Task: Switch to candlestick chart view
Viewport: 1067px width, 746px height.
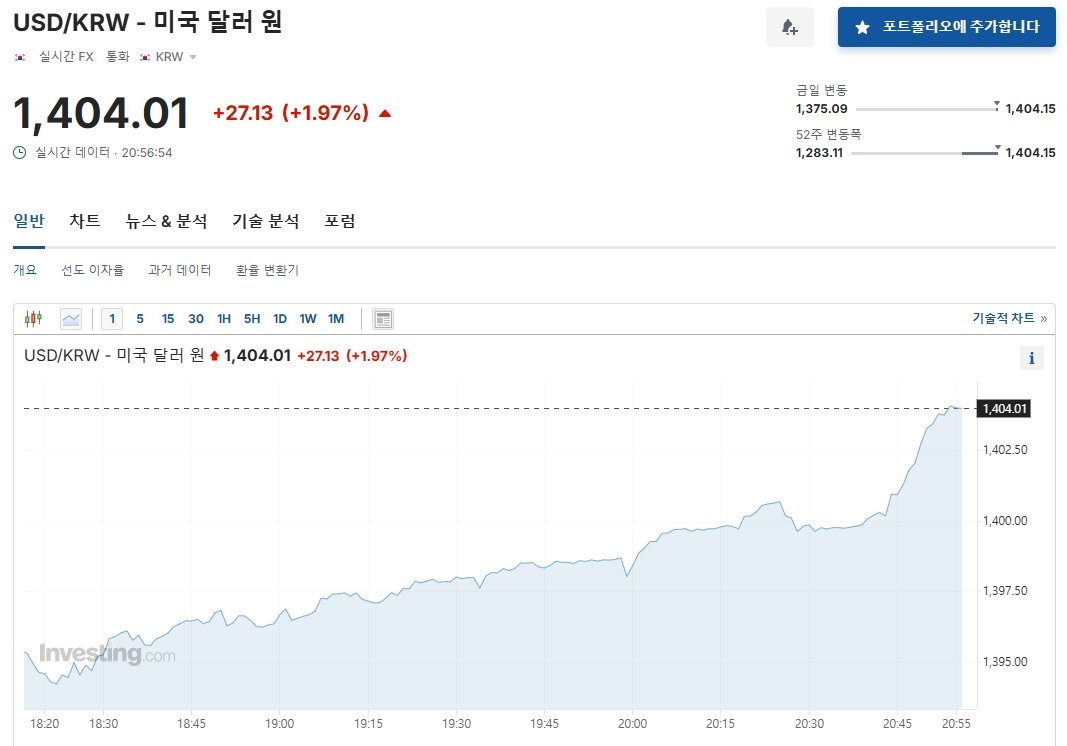Action: (33, 319)
